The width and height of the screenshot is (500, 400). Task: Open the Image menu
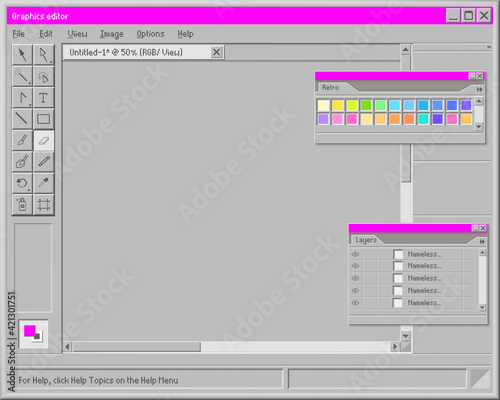point(112,34)
